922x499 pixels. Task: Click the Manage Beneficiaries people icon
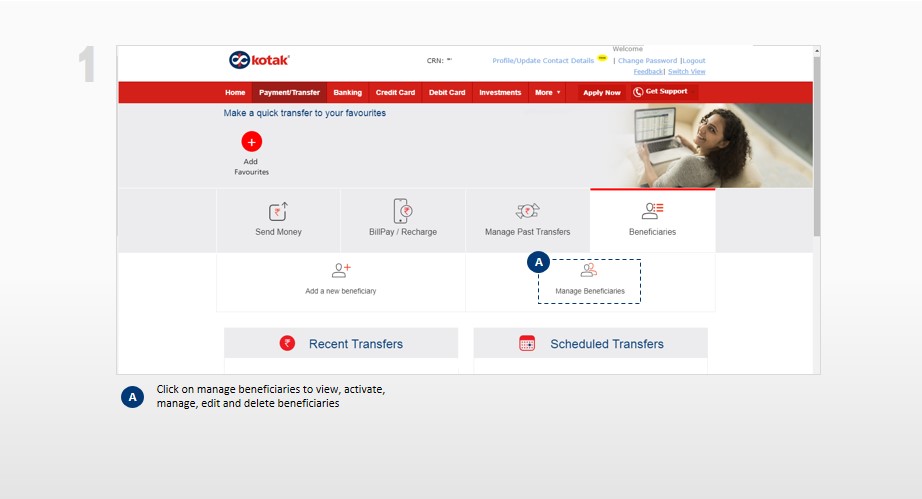pos(589,270)
